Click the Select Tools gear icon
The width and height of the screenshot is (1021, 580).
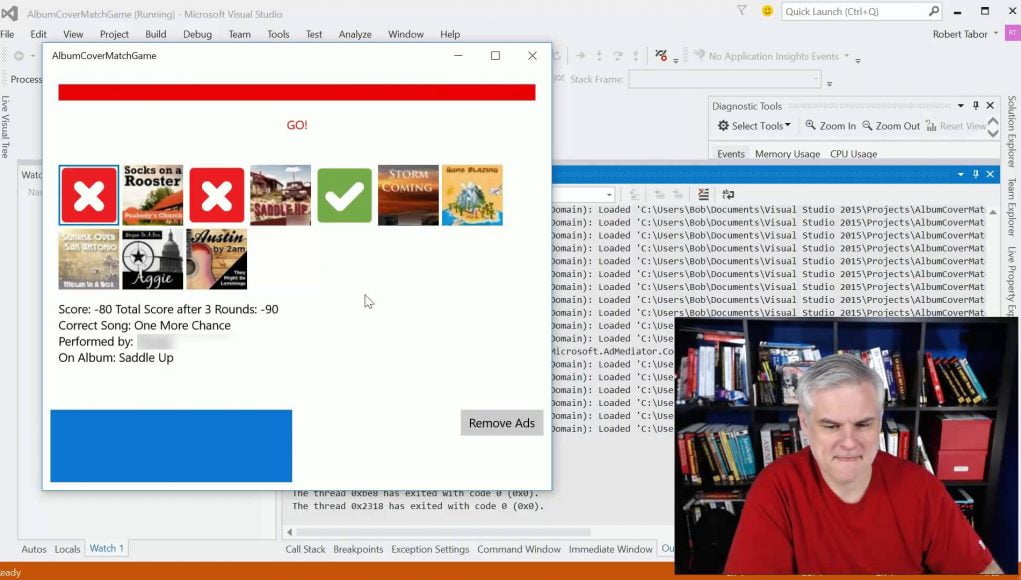pyautogui.click(x=723, y=126)
